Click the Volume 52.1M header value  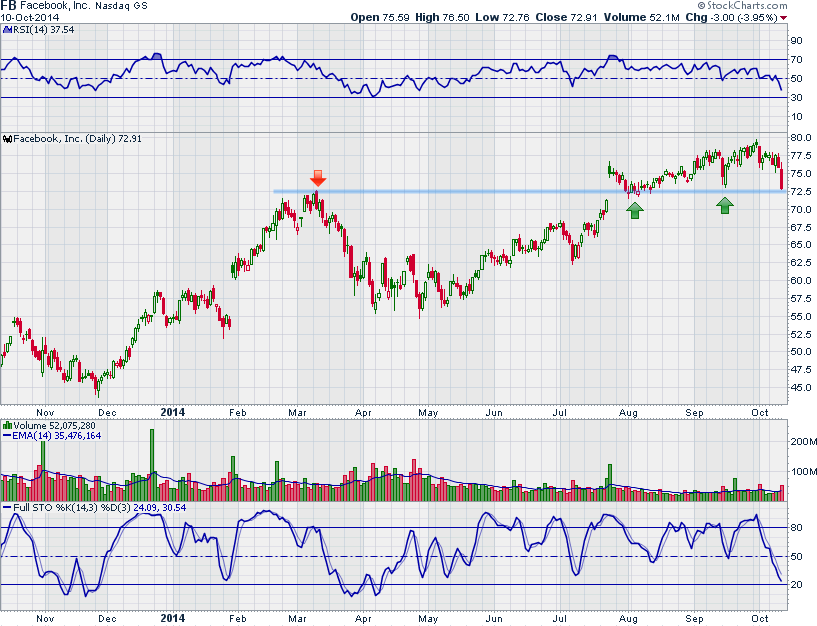(x=641, y=17)
